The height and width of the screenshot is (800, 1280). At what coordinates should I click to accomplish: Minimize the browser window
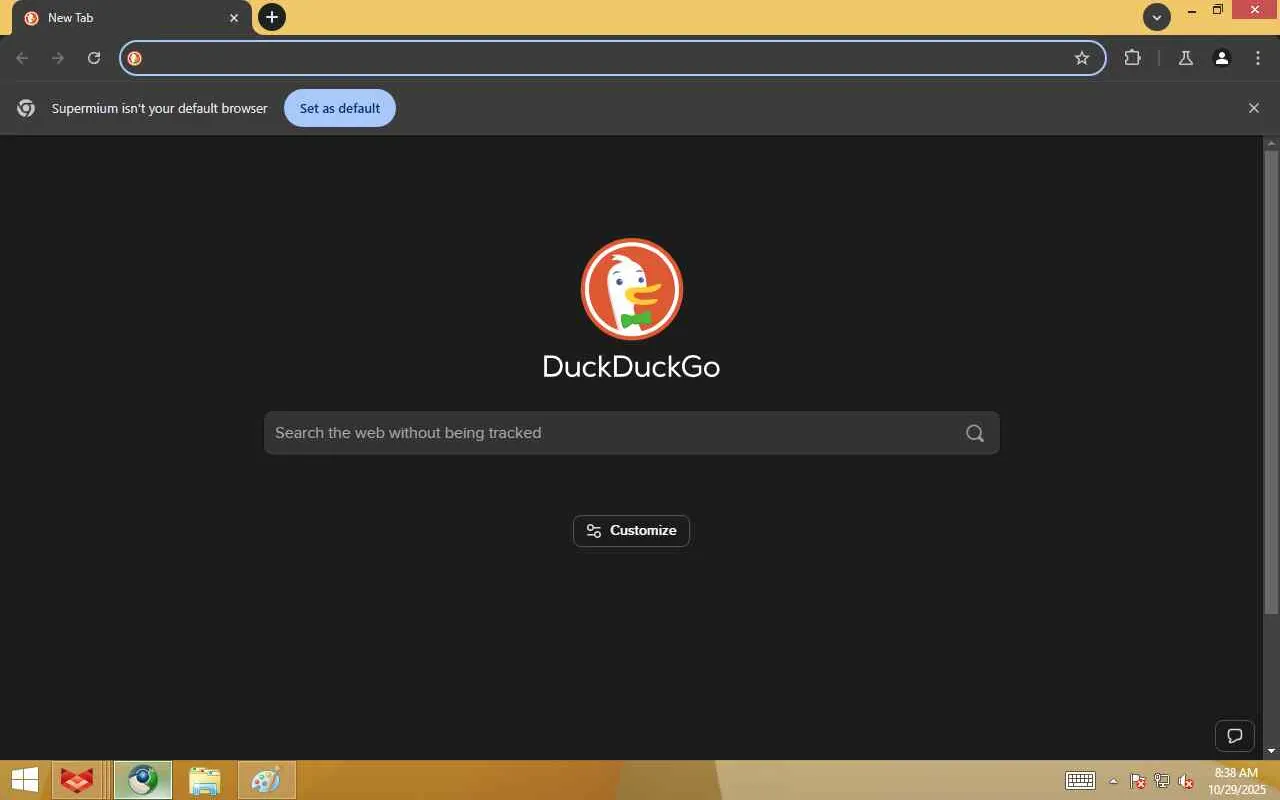coord(1192,10)
